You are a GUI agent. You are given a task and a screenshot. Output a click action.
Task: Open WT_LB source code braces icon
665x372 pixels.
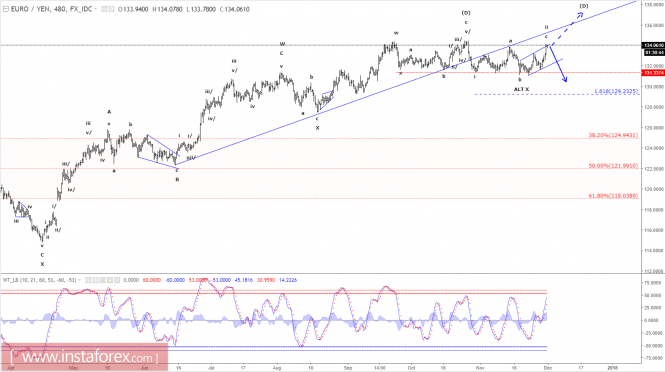[x=103, y=280]
